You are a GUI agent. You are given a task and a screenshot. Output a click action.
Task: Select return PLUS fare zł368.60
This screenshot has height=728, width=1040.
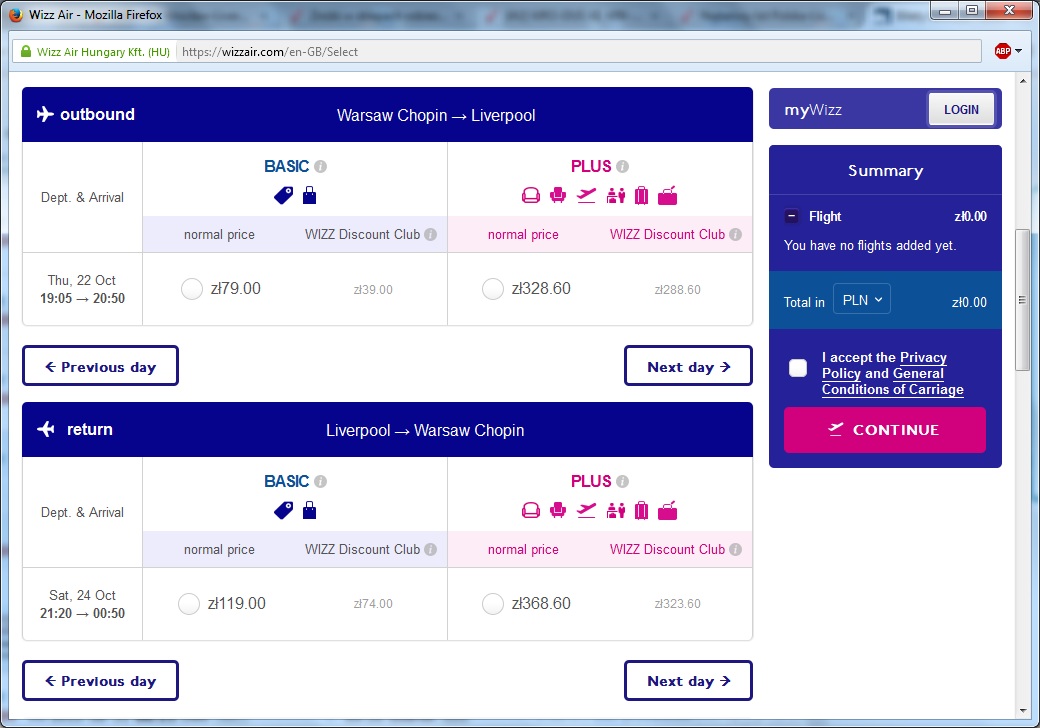(x=493, y=604)
